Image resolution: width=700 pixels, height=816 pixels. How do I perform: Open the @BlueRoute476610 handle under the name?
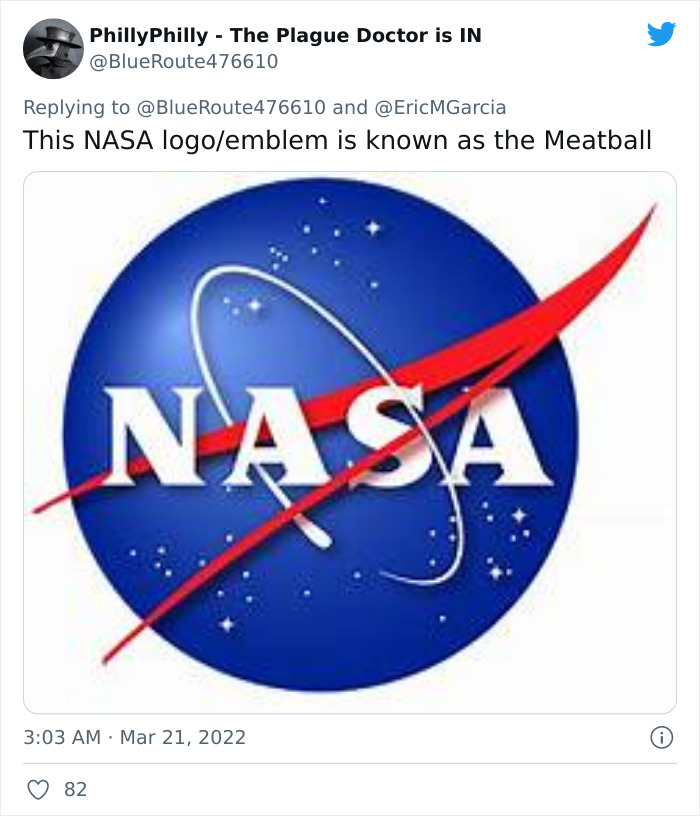tap(183, 62)
